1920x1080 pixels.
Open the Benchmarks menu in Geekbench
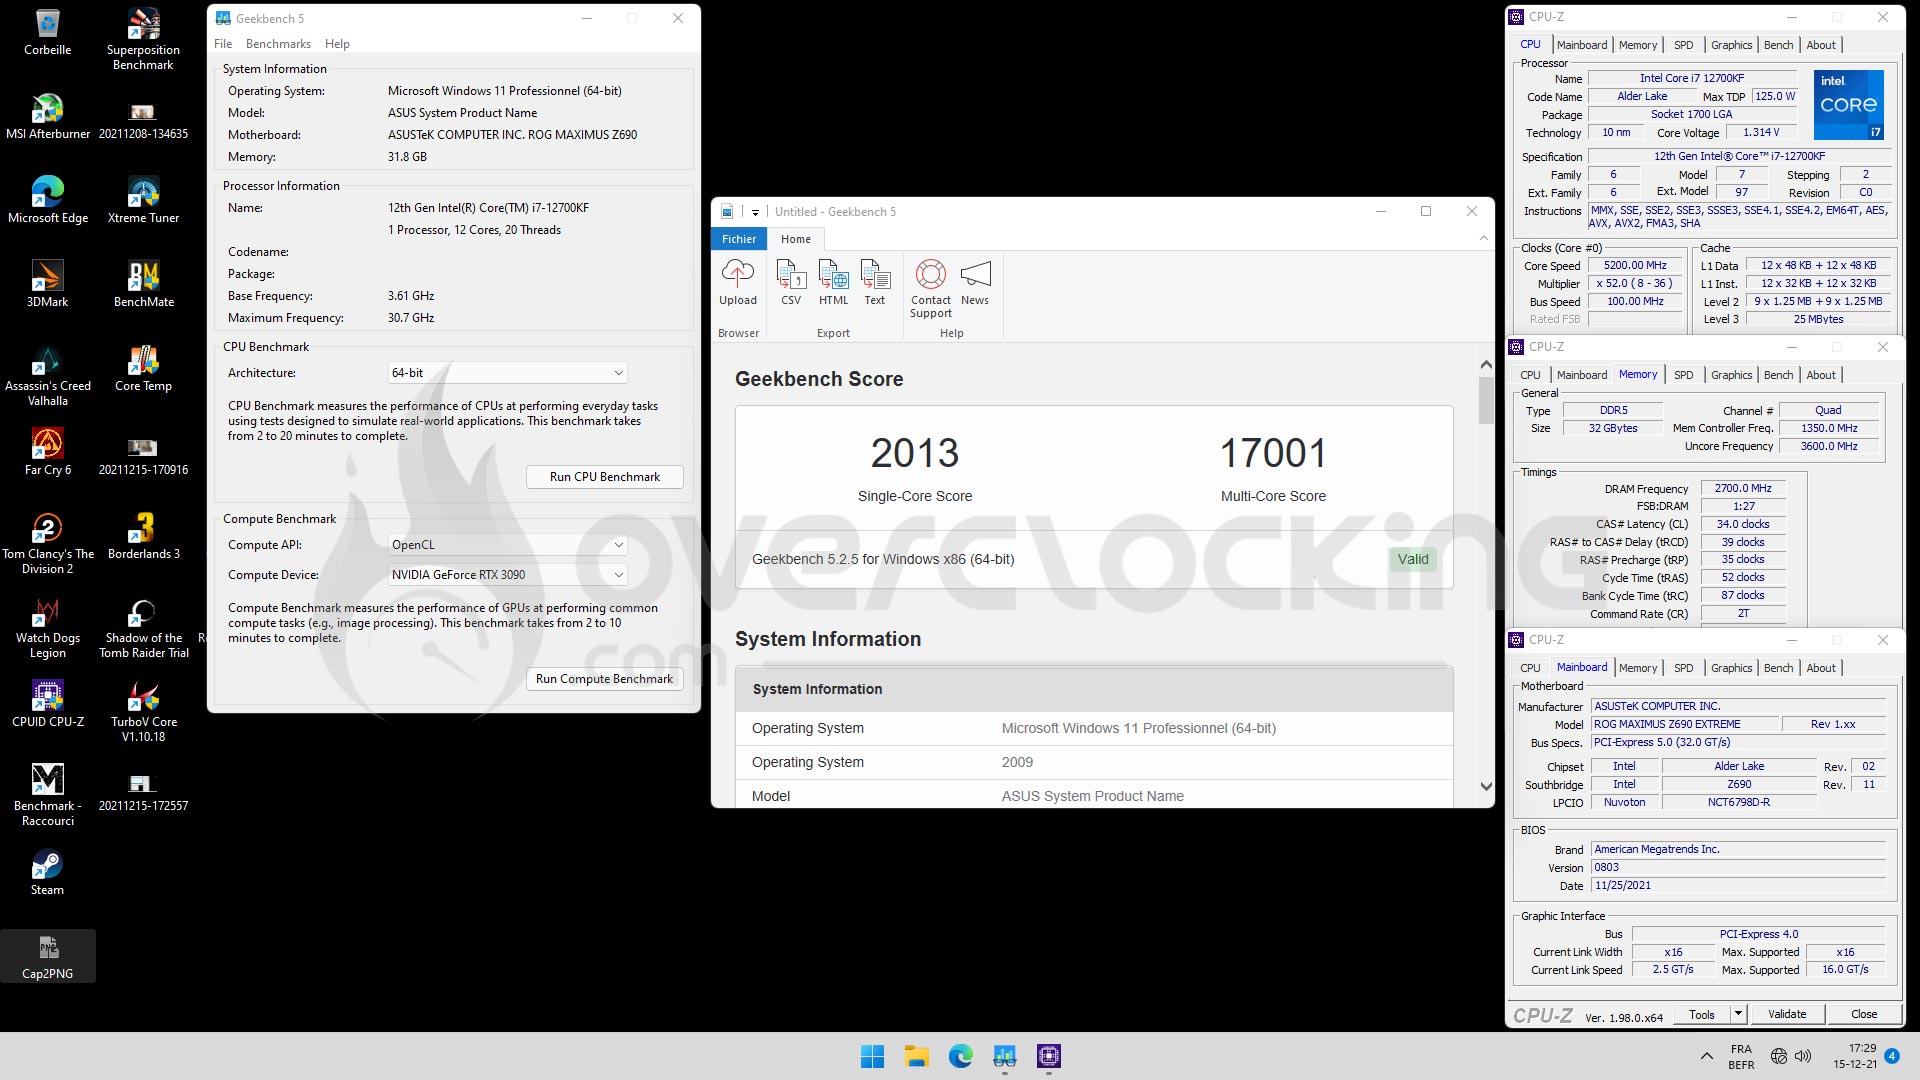(x=278, y=44)
